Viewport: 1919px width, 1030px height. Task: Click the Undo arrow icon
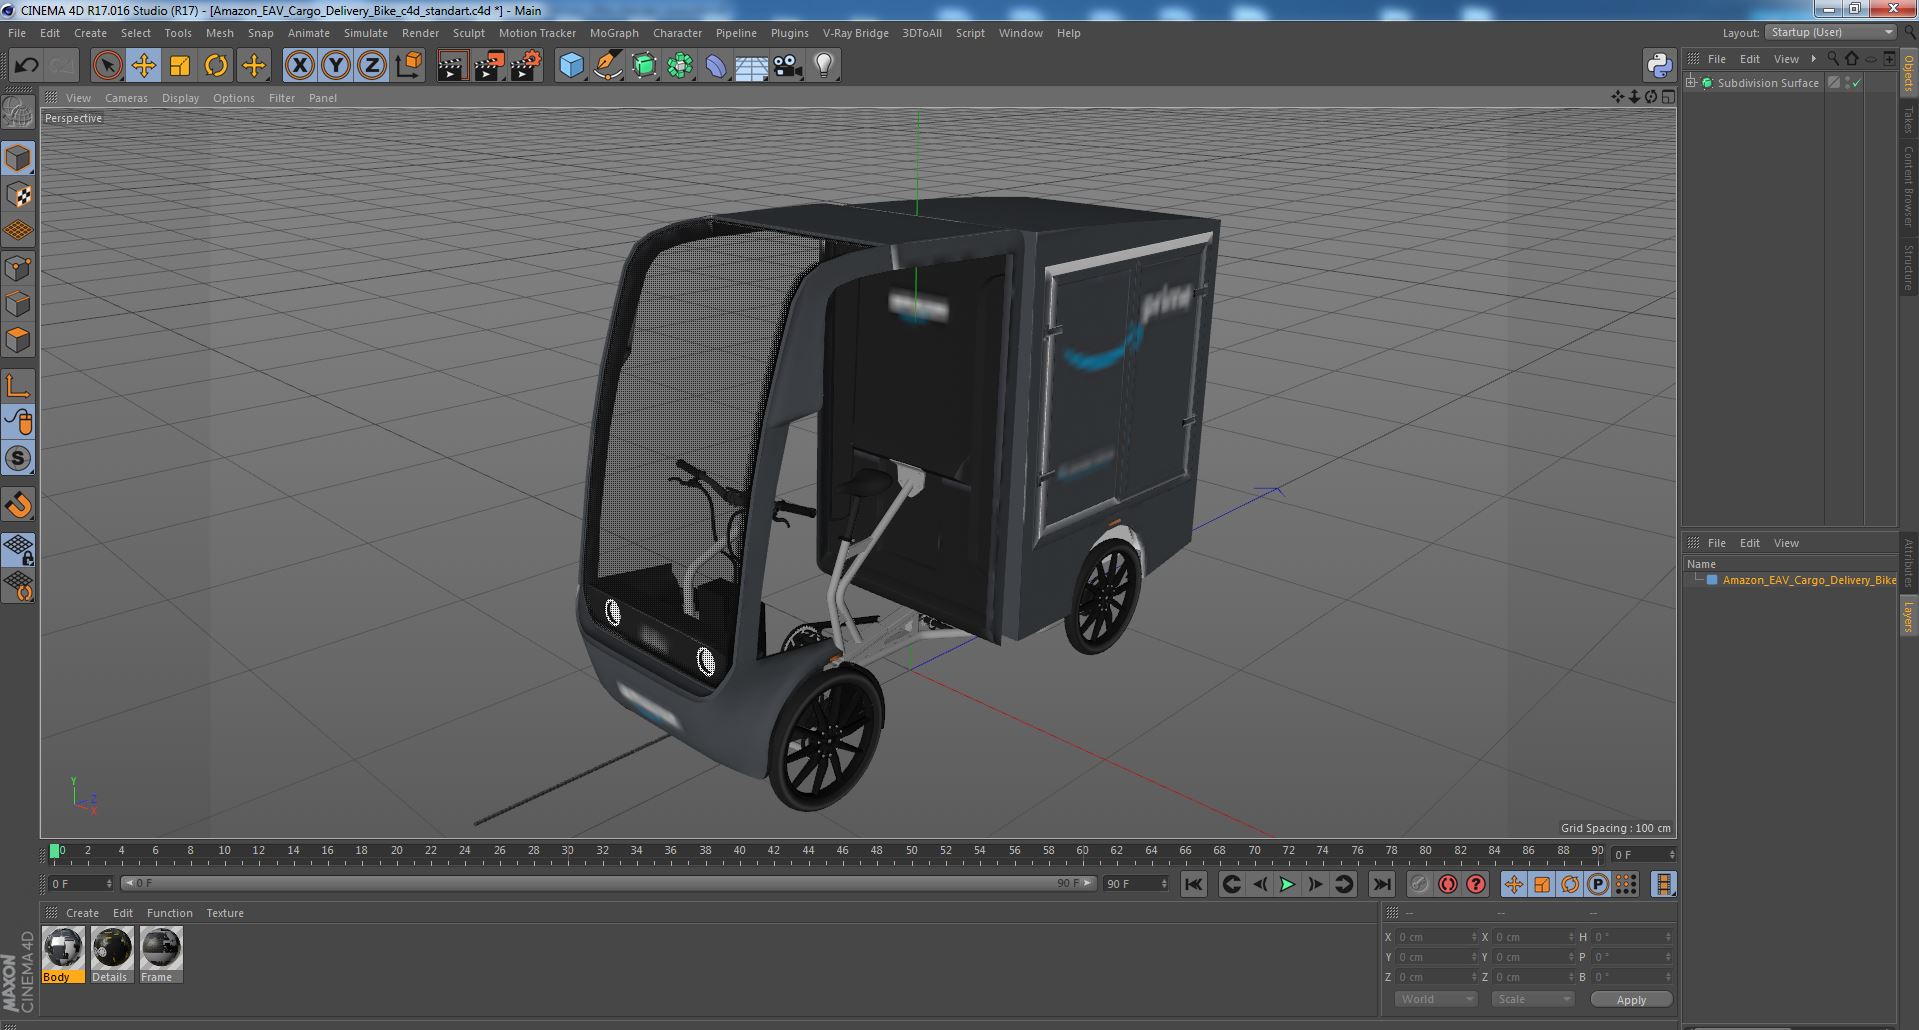coord(26,66)
